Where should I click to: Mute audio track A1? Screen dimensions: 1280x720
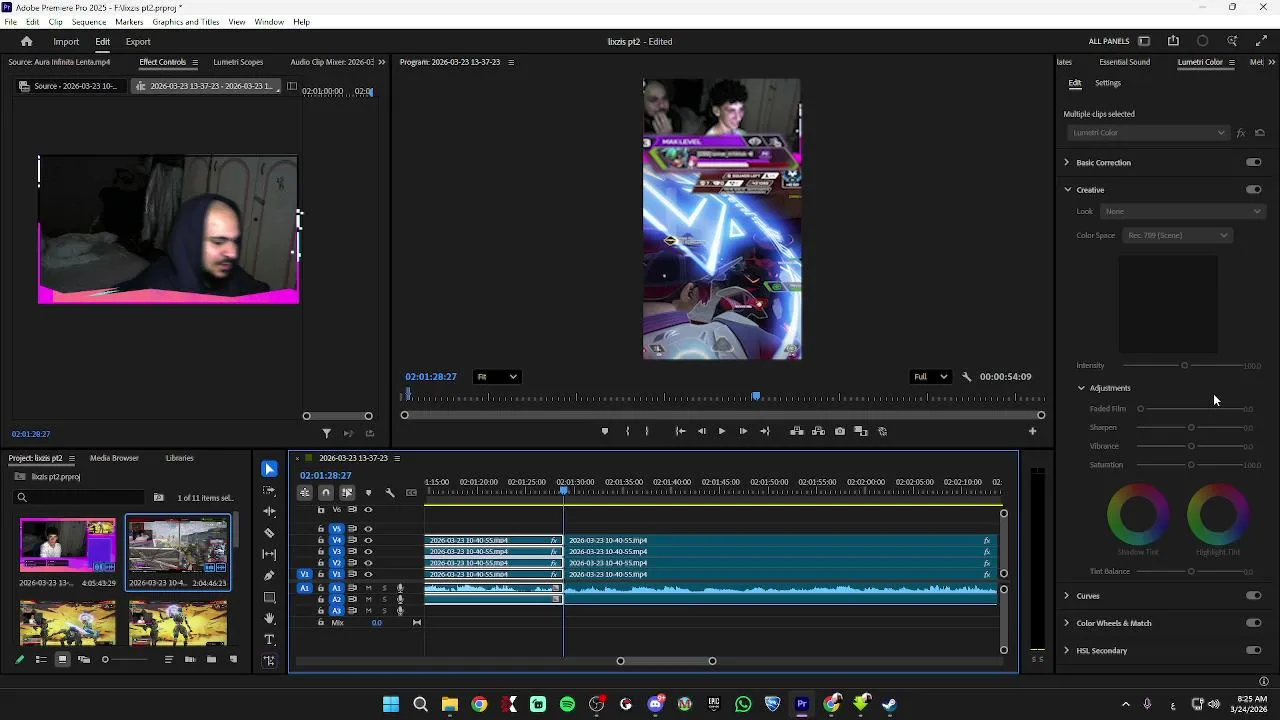pos(369,588)
